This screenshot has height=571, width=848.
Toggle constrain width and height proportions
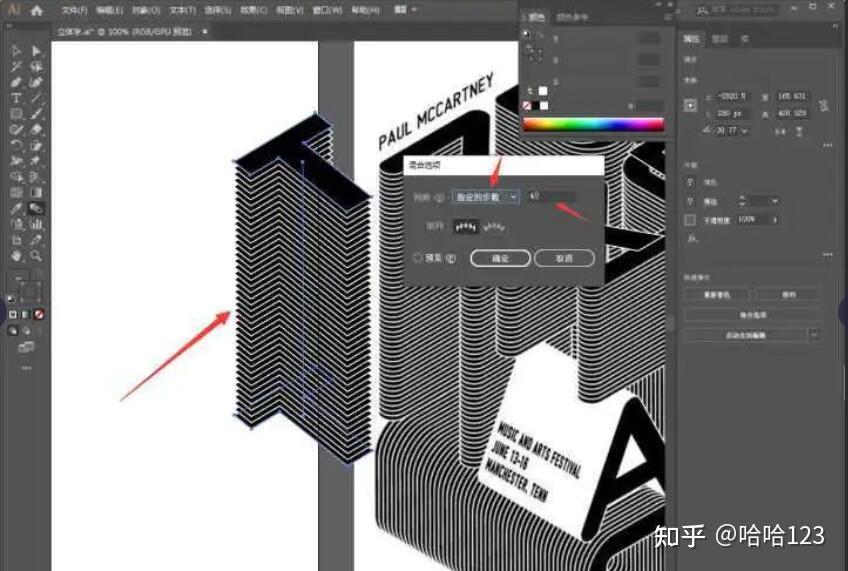click(x=824, y=105)
